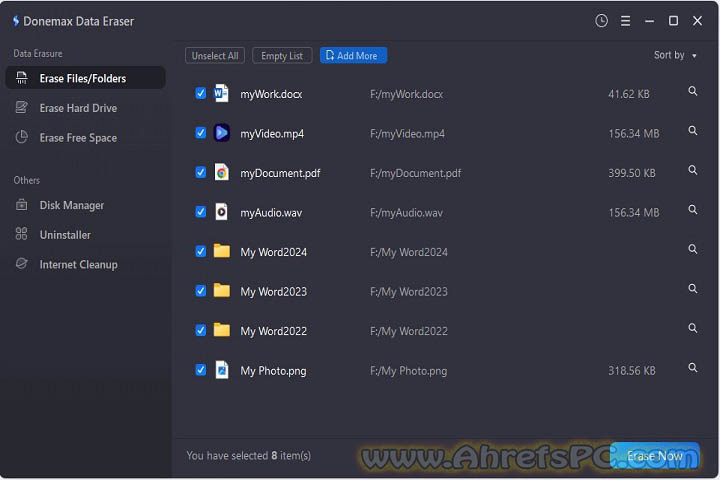This screenshot has width=720, height=480.
Task: Click the path F:/myWork.docx
Action: point(406,94)
